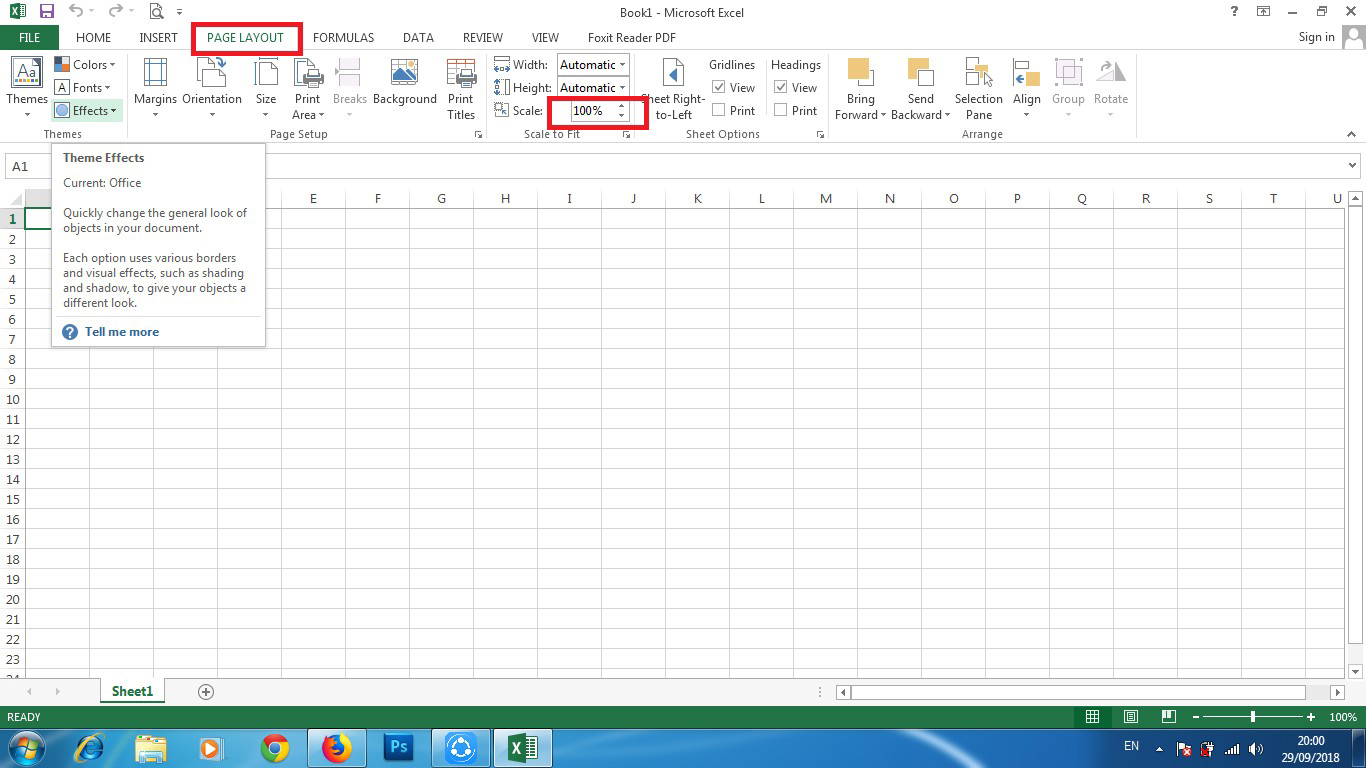Click Send Backward icon

pyautogui.click(x=920, y=73)
